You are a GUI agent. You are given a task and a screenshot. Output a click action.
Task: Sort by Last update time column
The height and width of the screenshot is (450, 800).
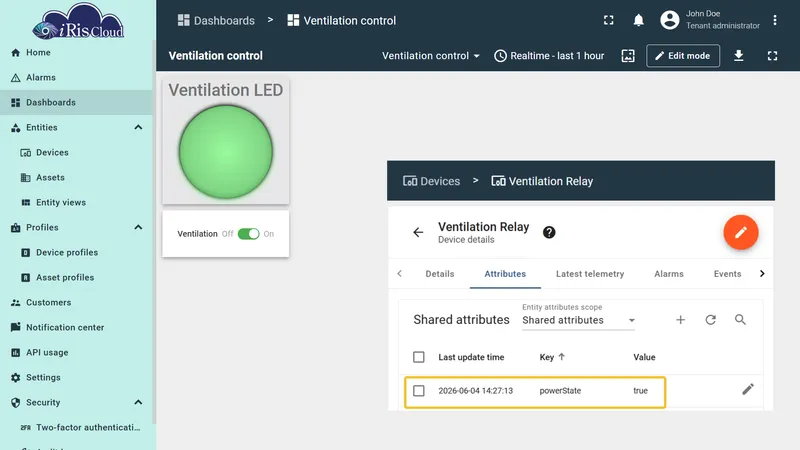click(471, 357)
